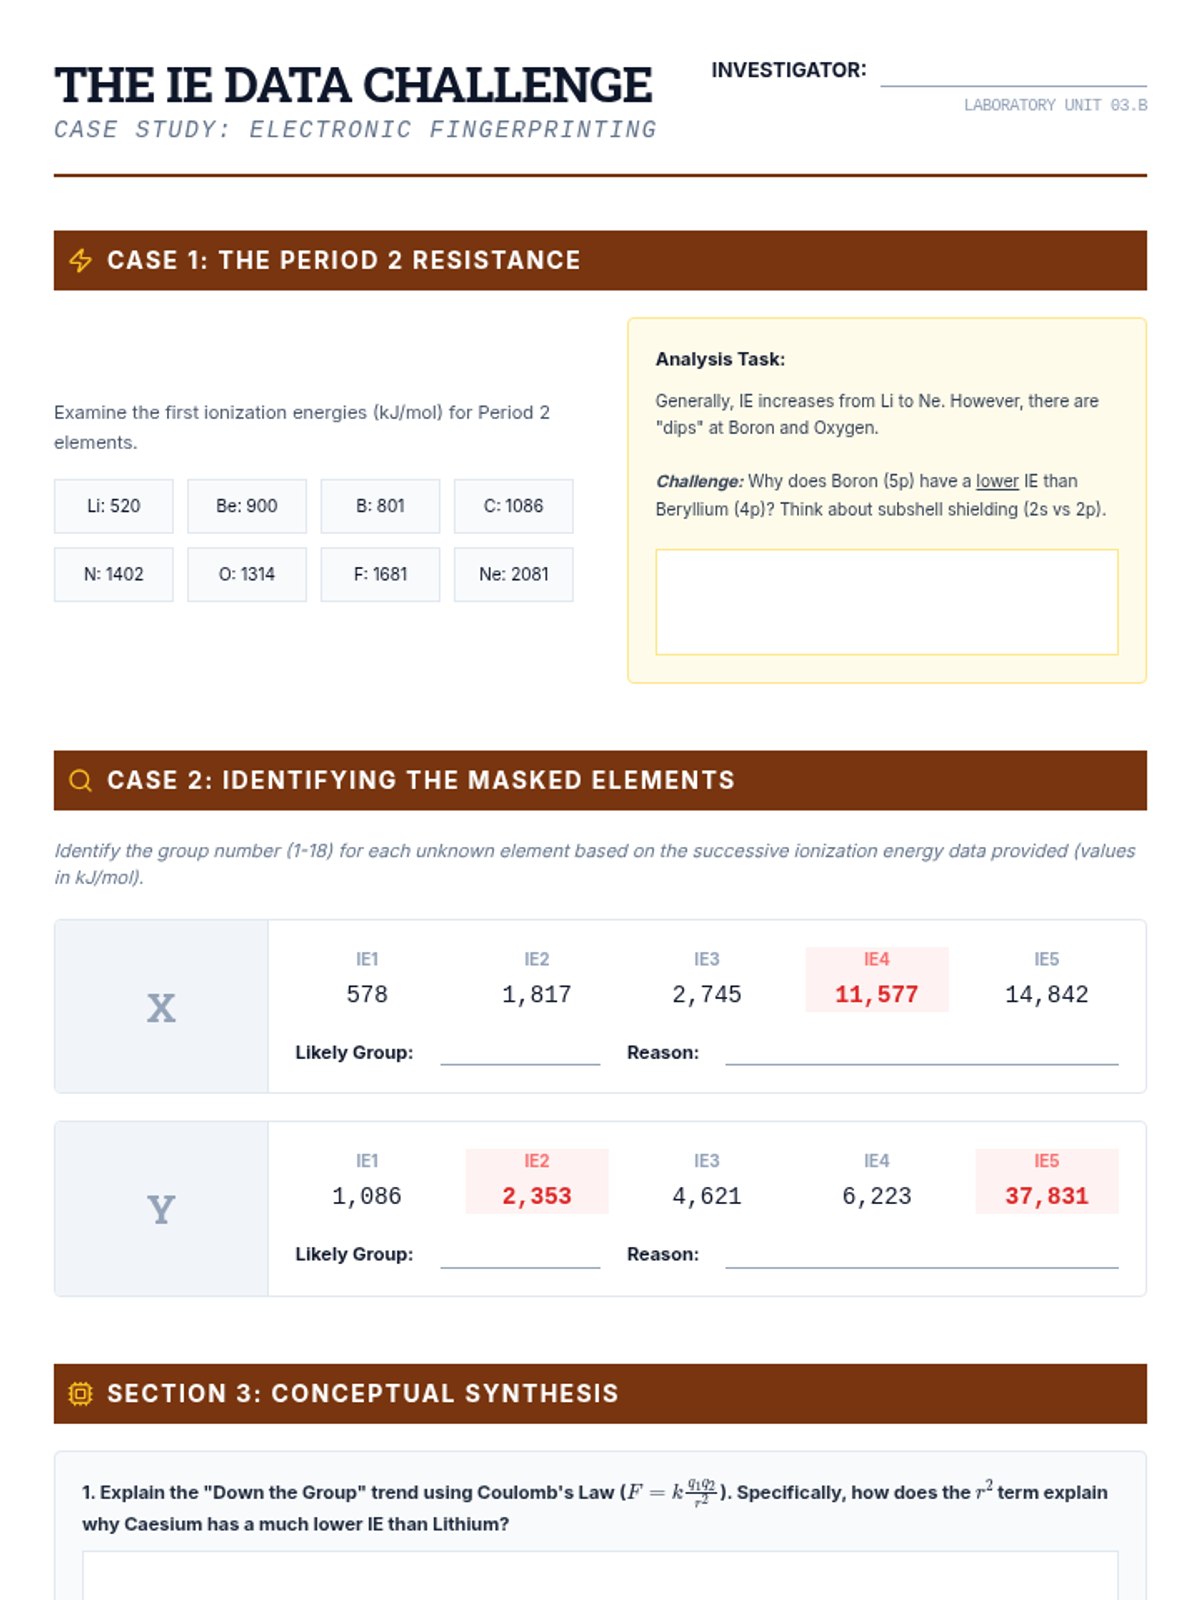Click Likely Group field for element X
1200x1600 pixels.
(x=520, y=1052)
